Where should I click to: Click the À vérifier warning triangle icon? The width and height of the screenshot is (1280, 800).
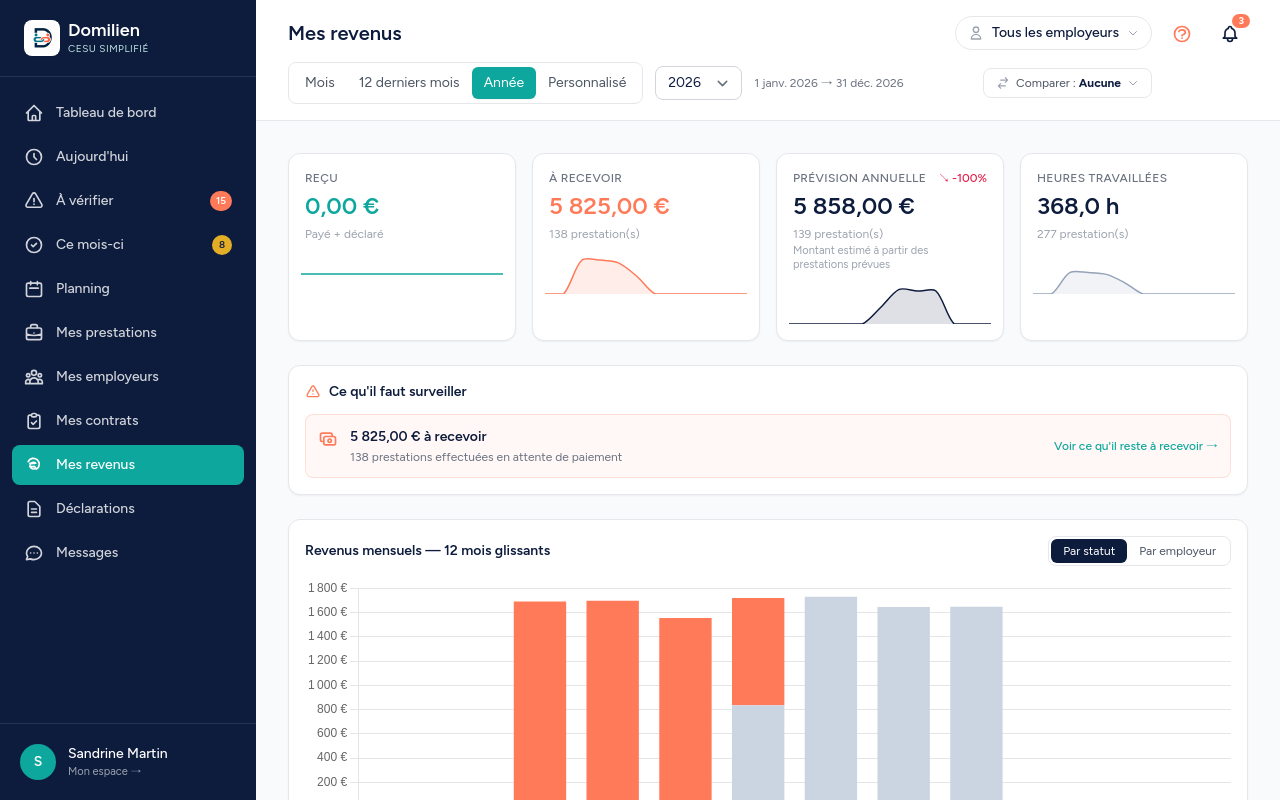pyautogui.click(x=34, y=201)
